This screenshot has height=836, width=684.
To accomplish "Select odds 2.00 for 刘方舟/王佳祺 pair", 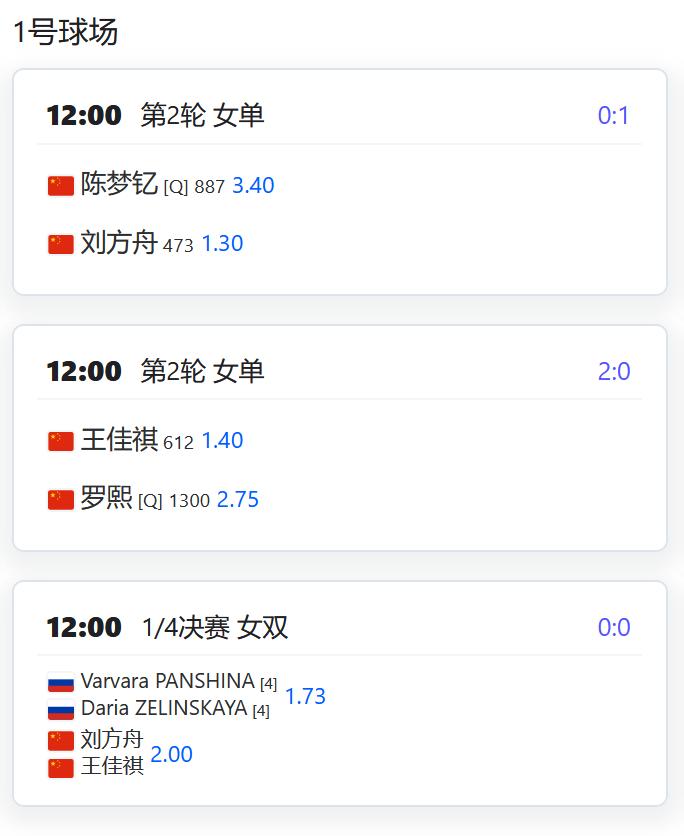I will click(x=172, y=754).
